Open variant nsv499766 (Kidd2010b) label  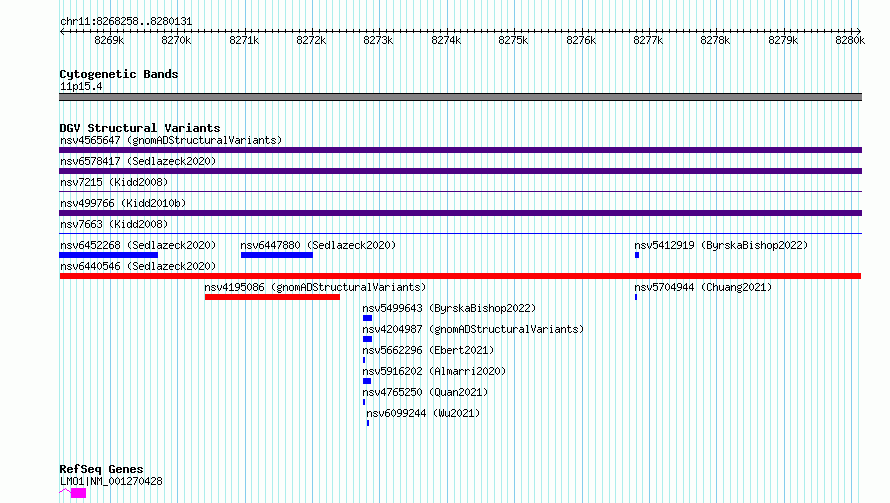point(123,203)
